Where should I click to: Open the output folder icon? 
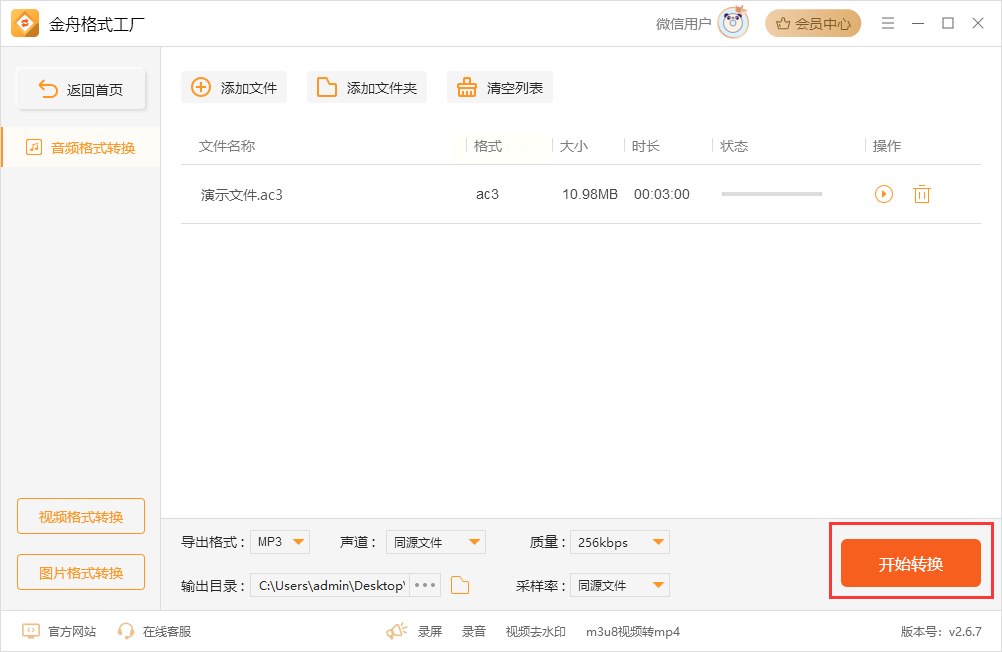460,585
